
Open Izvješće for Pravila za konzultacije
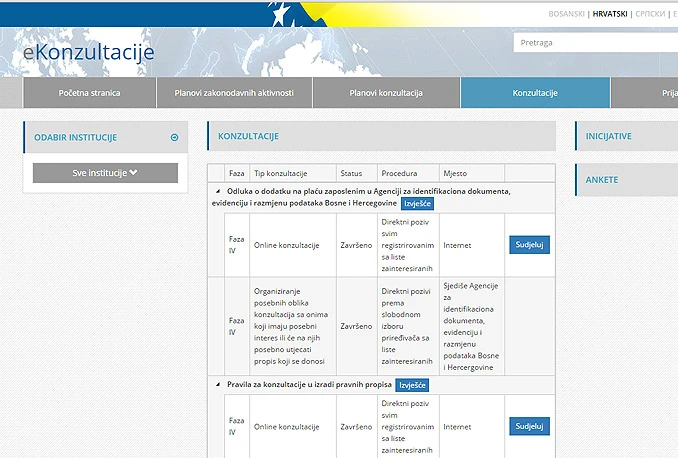tap(412, 385)
